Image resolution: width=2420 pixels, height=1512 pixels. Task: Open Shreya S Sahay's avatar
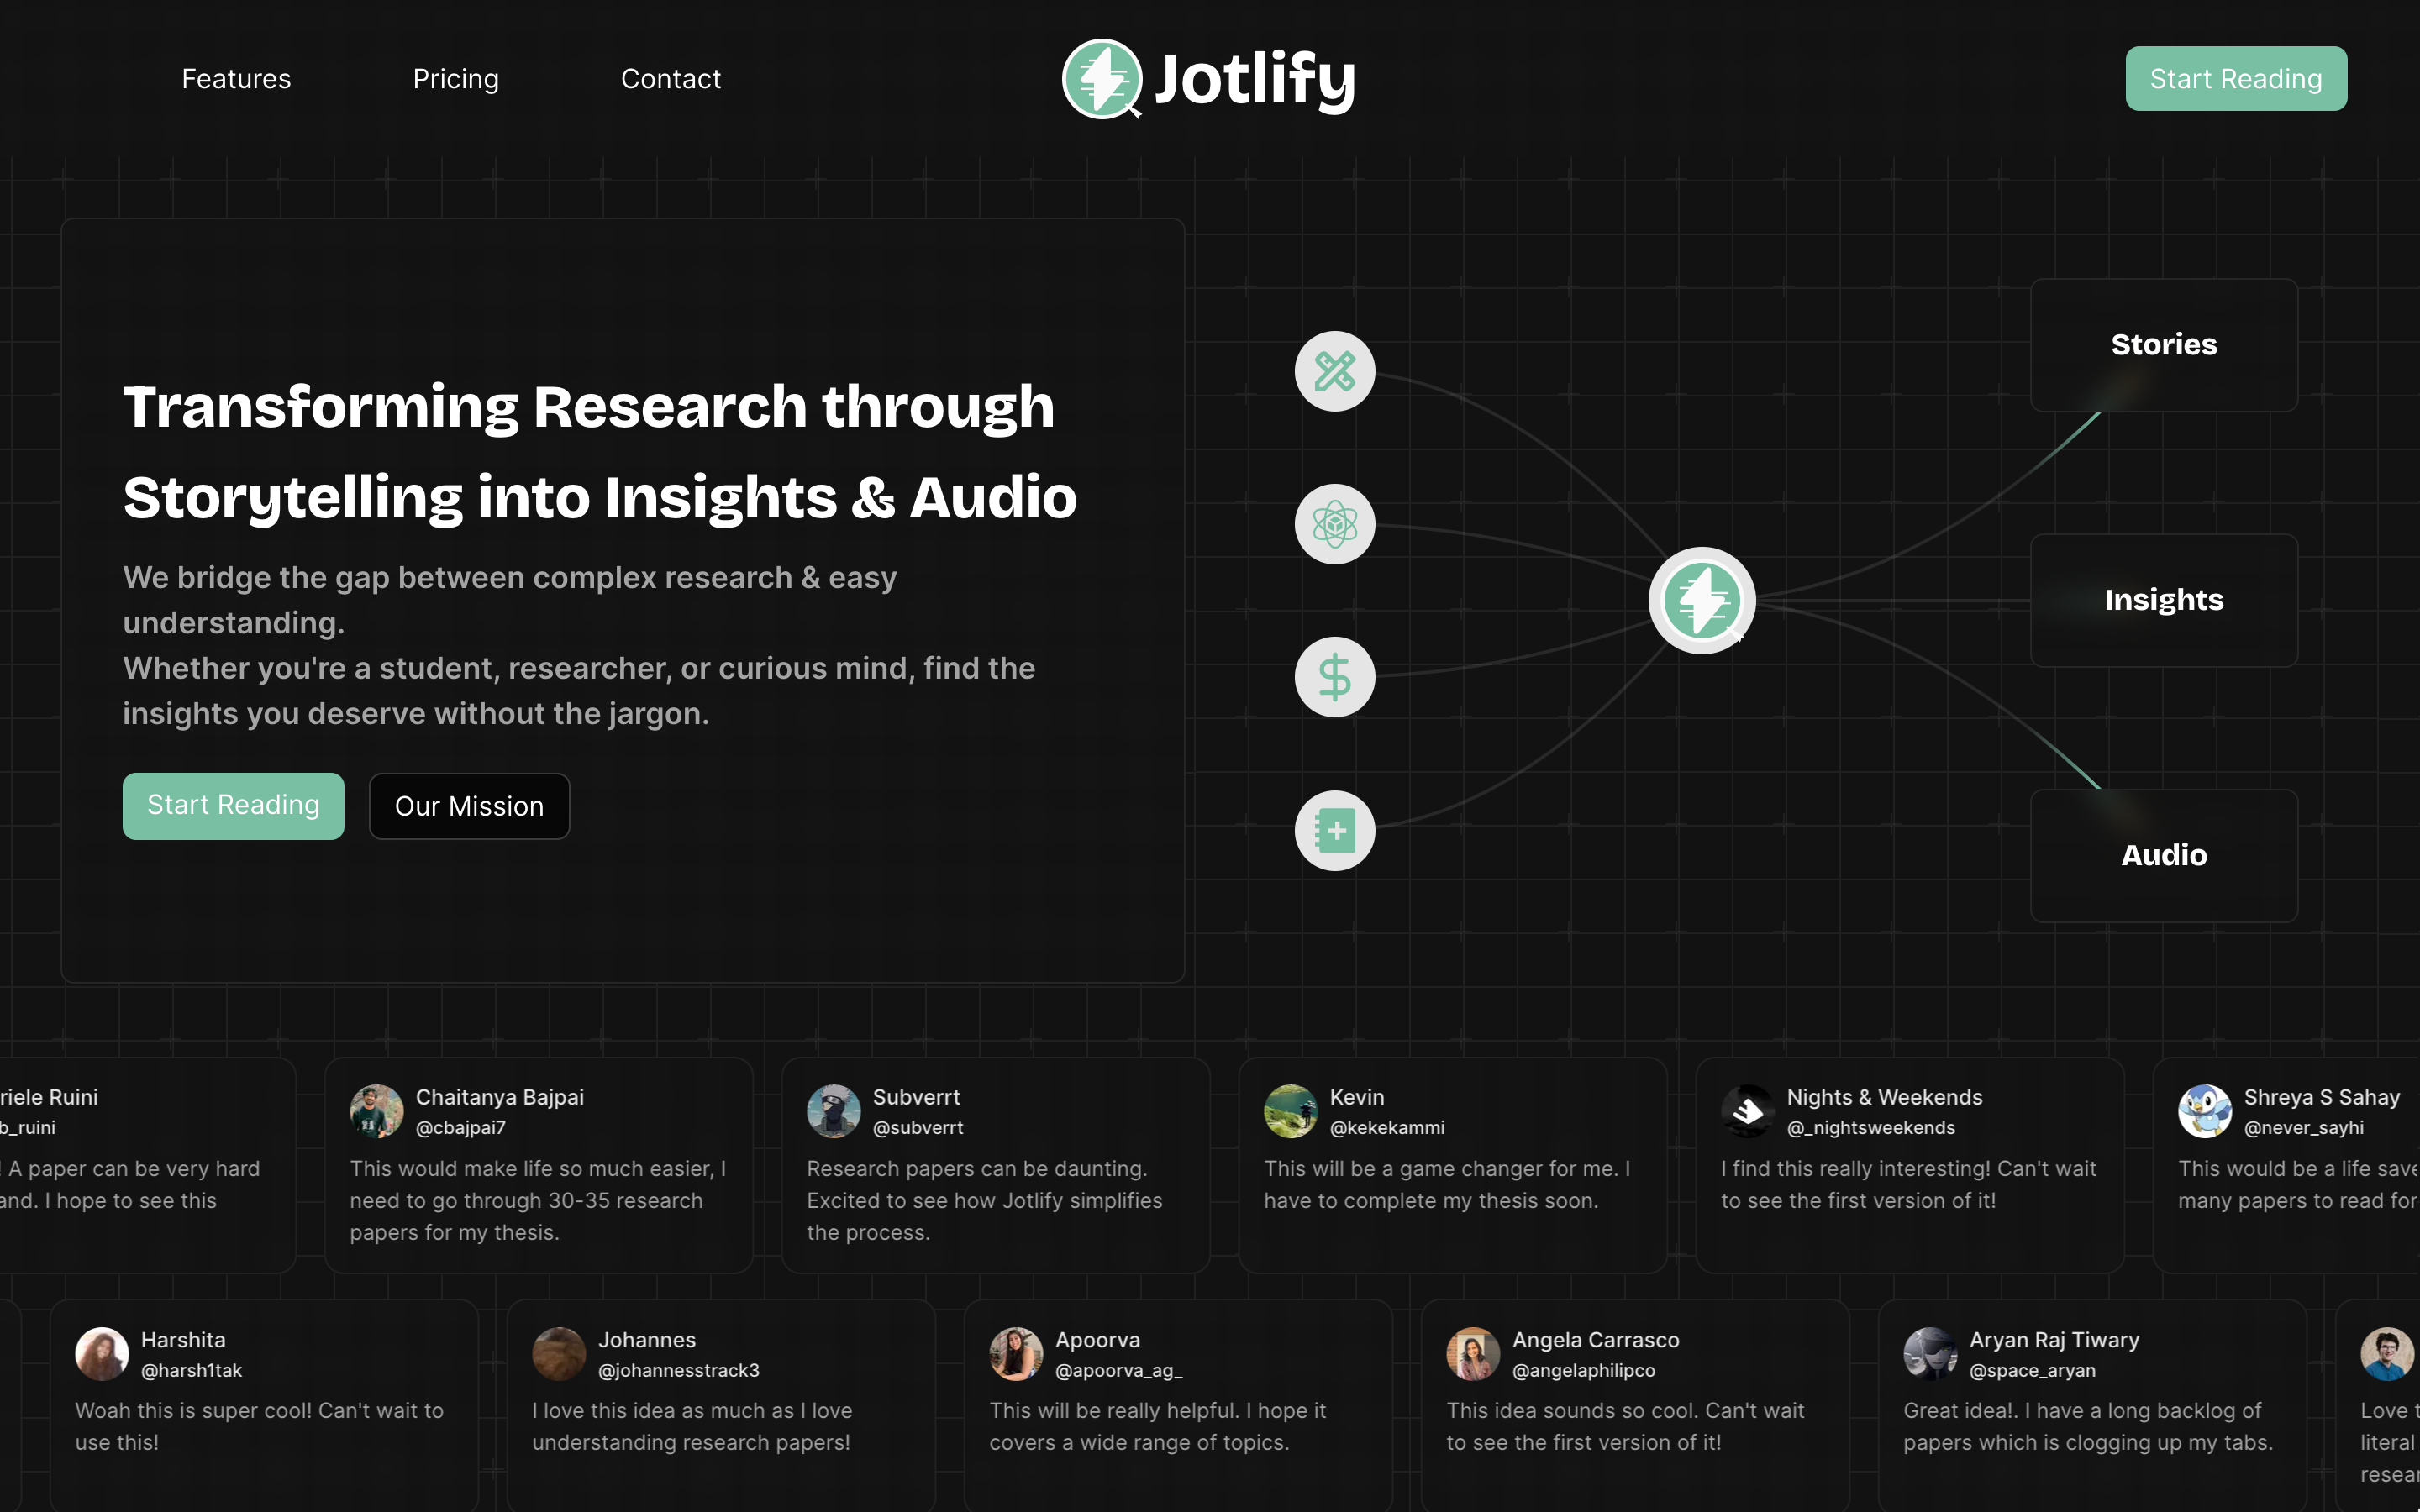(2205, 1111)
